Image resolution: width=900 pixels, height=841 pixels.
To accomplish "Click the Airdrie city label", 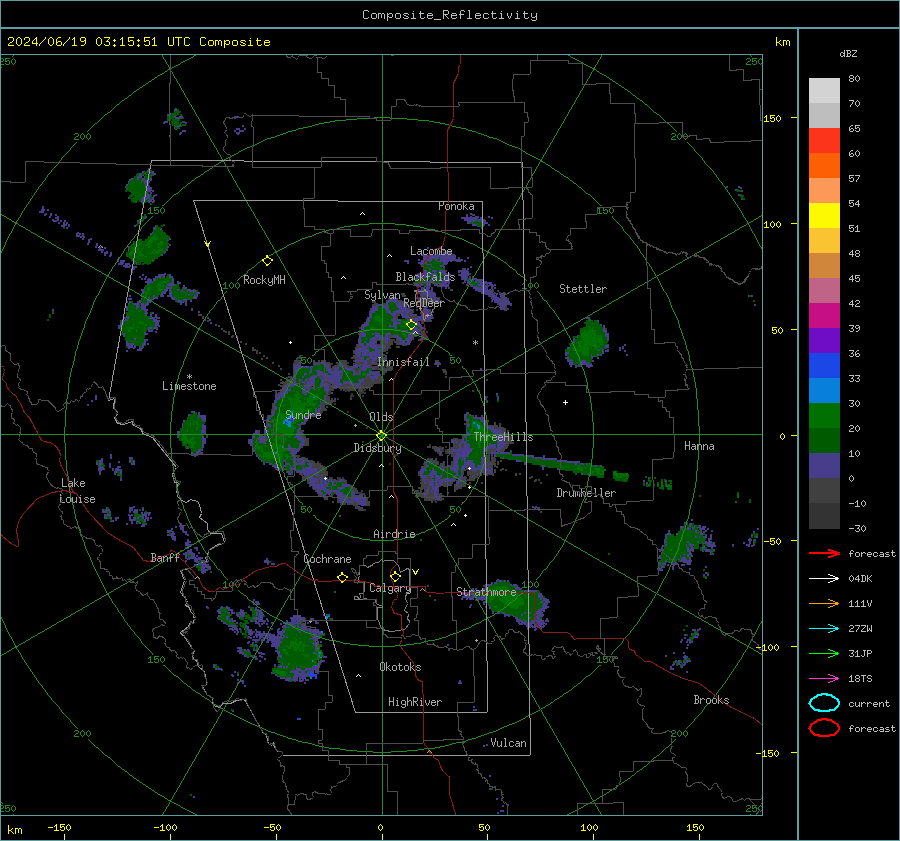I will 394,534.
